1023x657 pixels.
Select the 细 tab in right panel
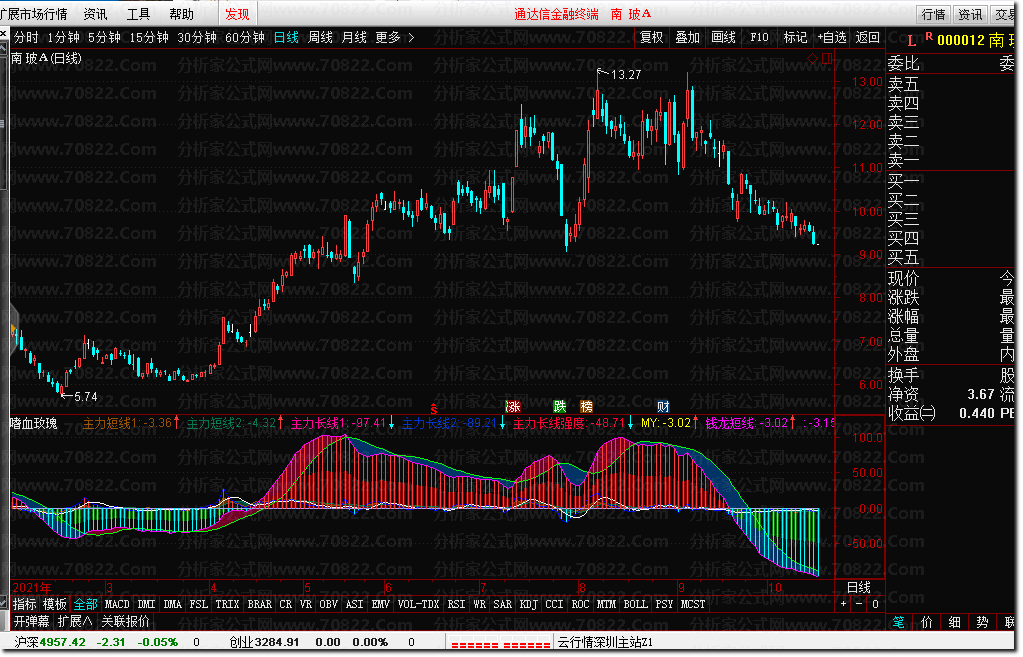pyautogui.click(x=954, y=622)
